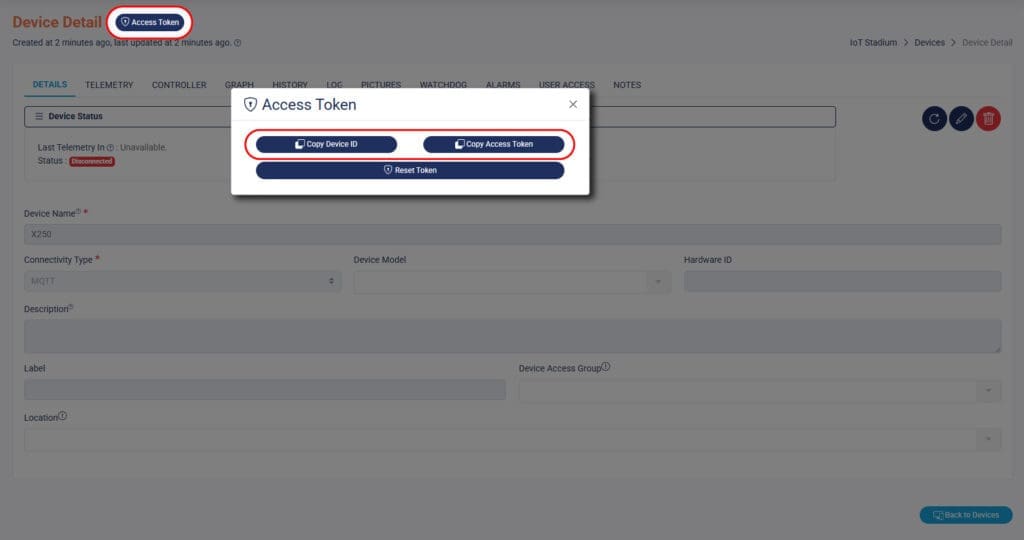Click info icon next to Last Telemetry In
Screen dimensions: 1024x540
pos(110,147)
